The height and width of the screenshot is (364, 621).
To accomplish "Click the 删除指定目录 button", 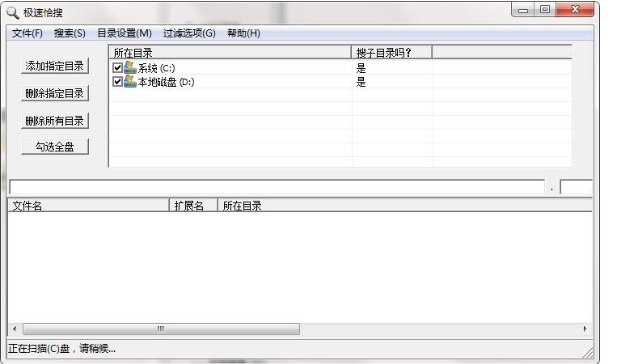I will coord(55,93).
